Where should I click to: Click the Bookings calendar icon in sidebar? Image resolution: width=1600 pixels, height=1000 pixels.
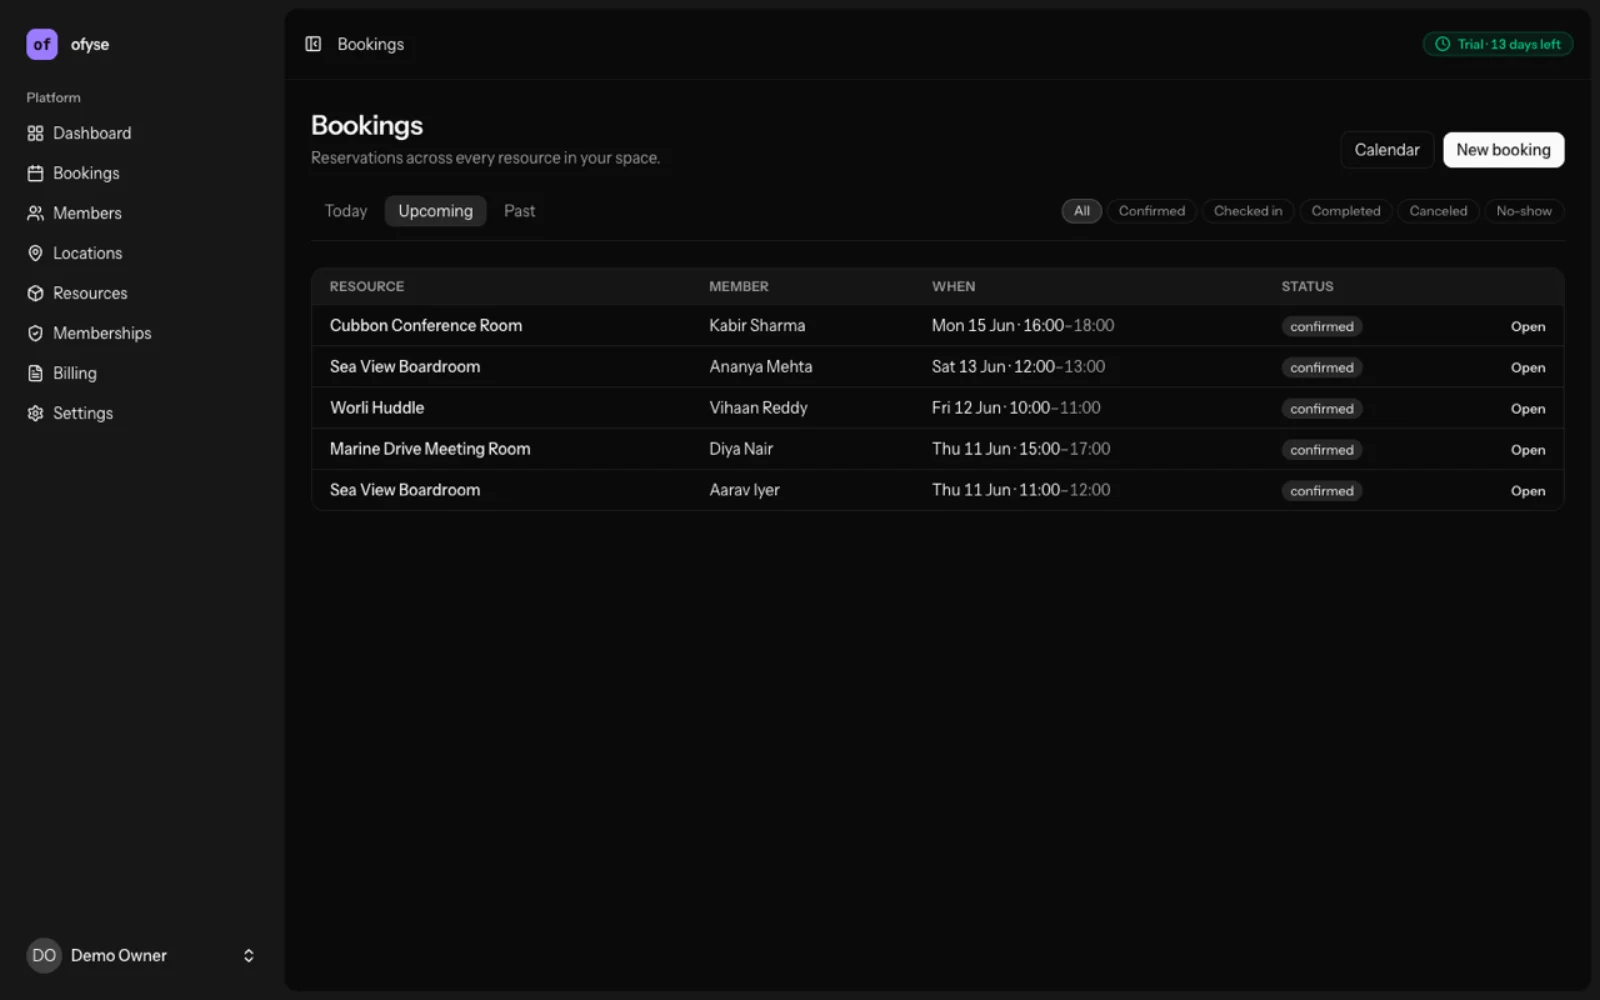pyautogui.click(x=35, y=173)
